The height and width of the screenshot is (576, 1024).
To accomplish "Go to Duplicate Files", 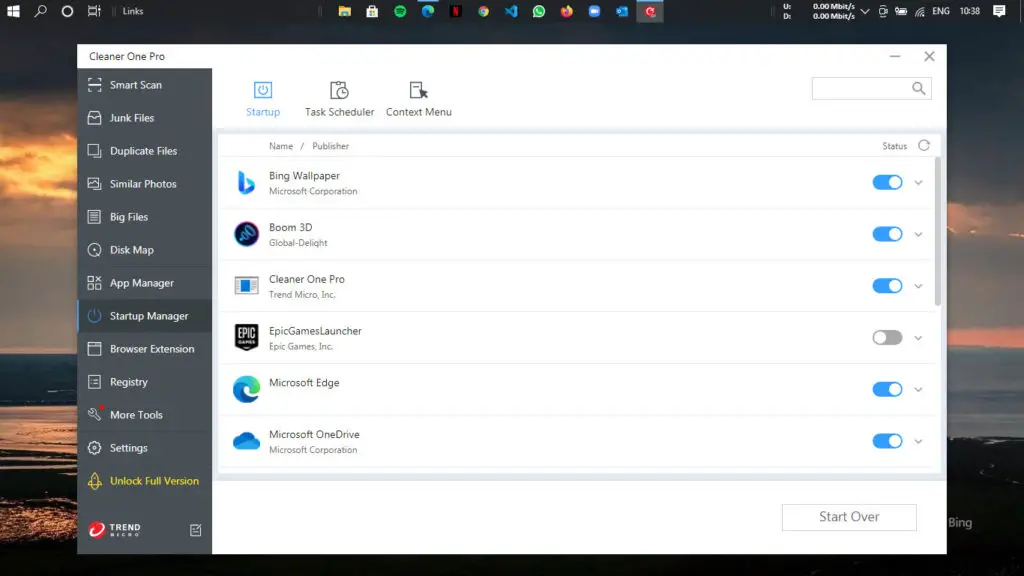I will (144, 151).
